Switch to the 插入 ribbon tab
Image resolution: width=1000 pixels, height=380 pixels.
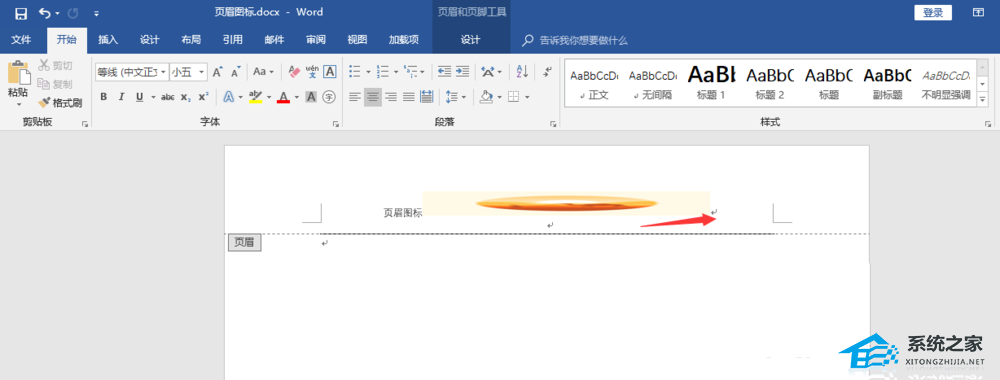click(x=108, y=40)
